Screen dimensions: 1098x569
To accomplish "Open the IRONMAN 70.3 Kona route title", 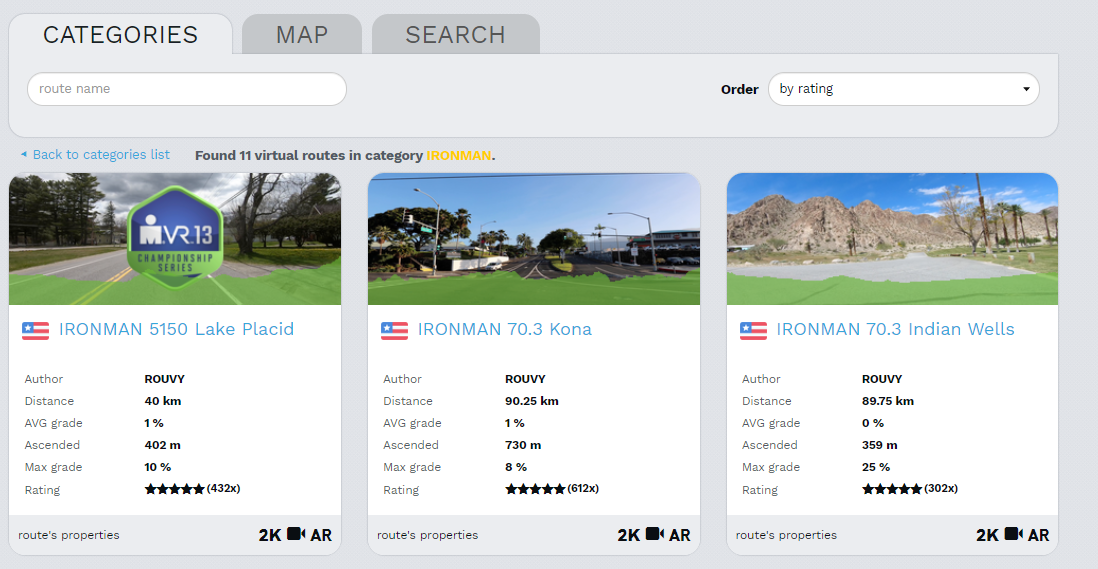I will (x=504, y=329).
